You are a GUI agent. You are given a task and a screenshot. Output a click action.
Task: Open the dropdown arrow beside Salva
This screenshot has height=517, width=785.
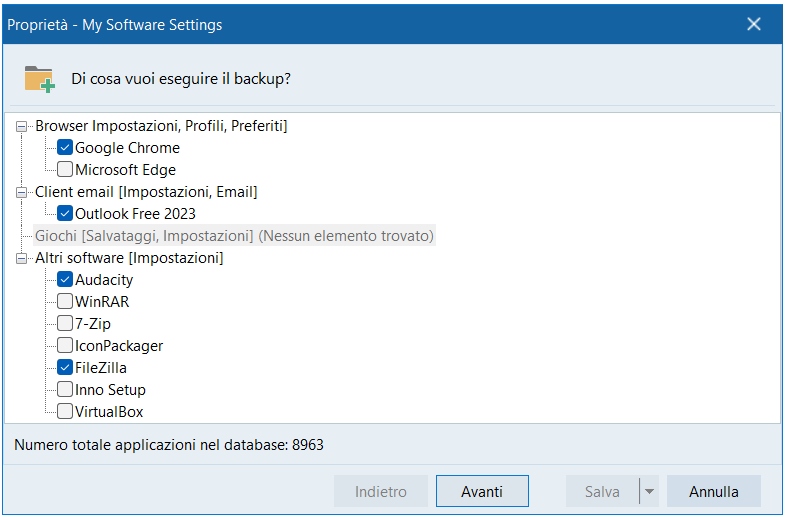tap(649, 492)
